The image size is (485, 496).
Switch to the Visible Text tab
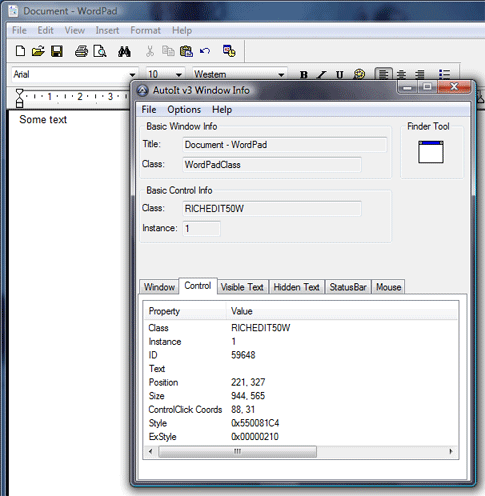point(242,287)
